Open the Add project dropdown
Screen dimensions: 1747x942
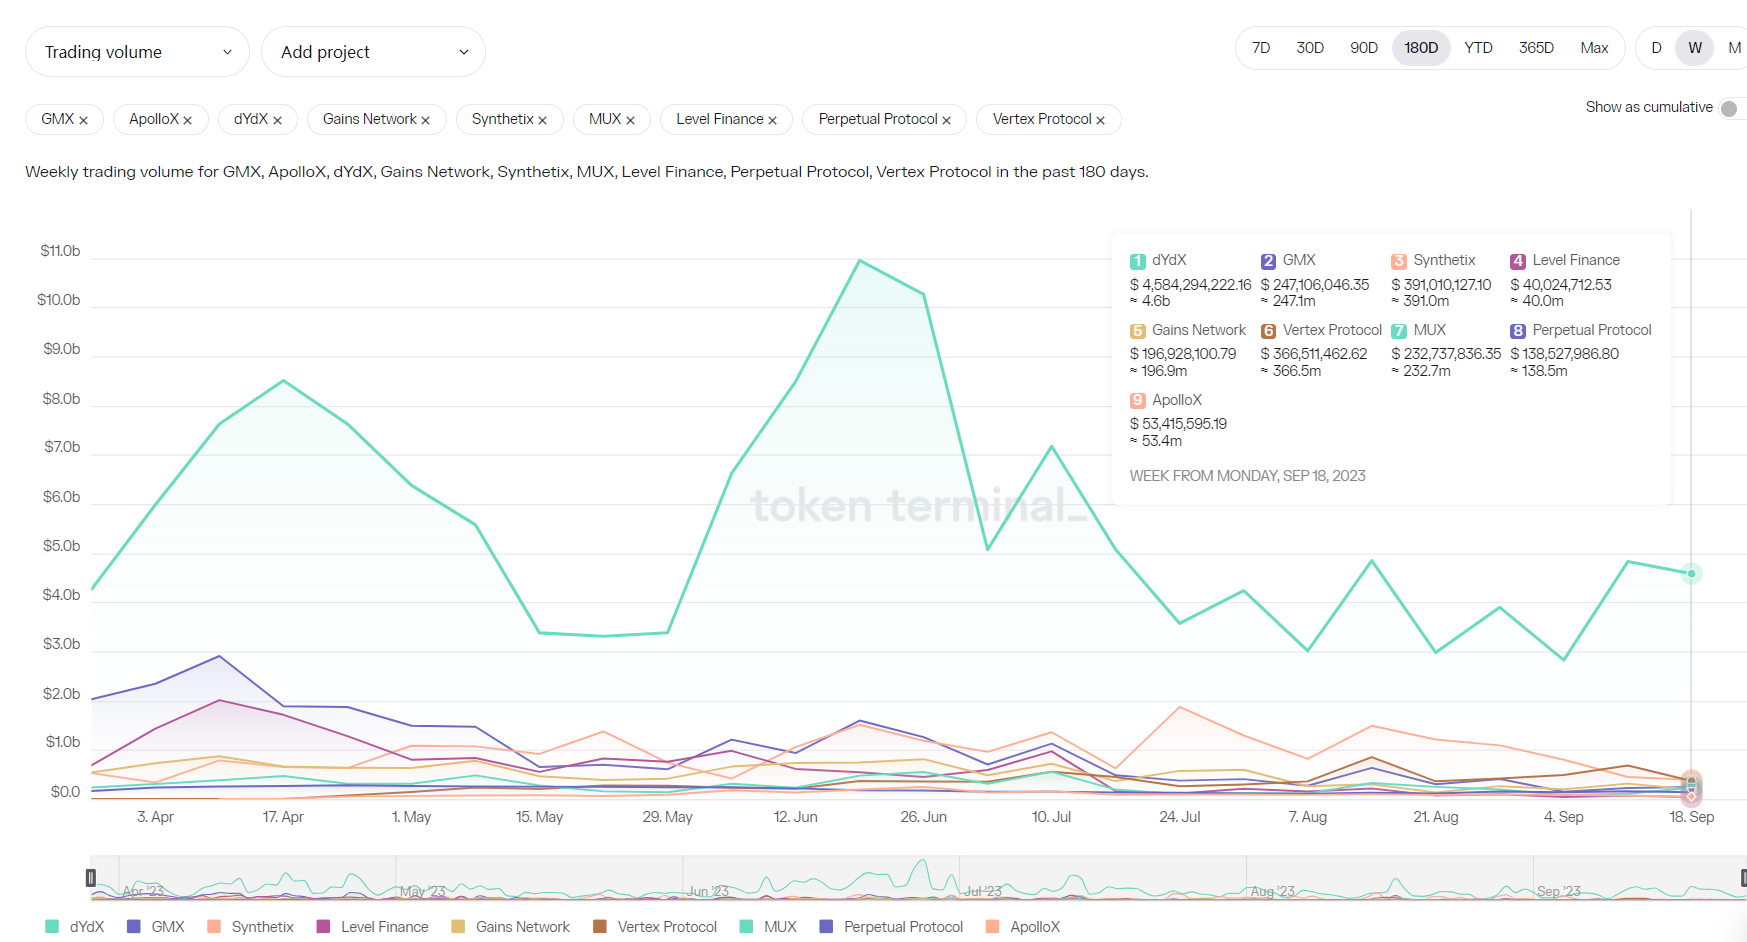tap(373, 52)
